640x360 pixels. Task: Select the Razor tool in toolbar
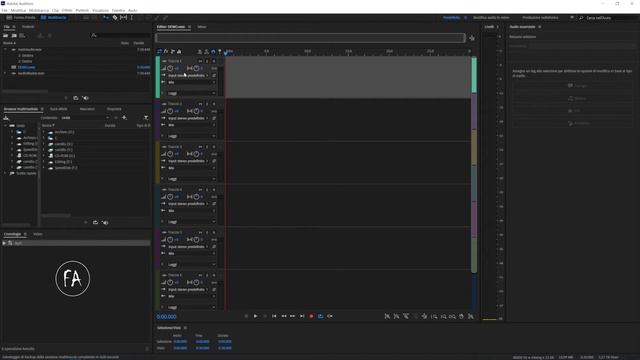115,18
